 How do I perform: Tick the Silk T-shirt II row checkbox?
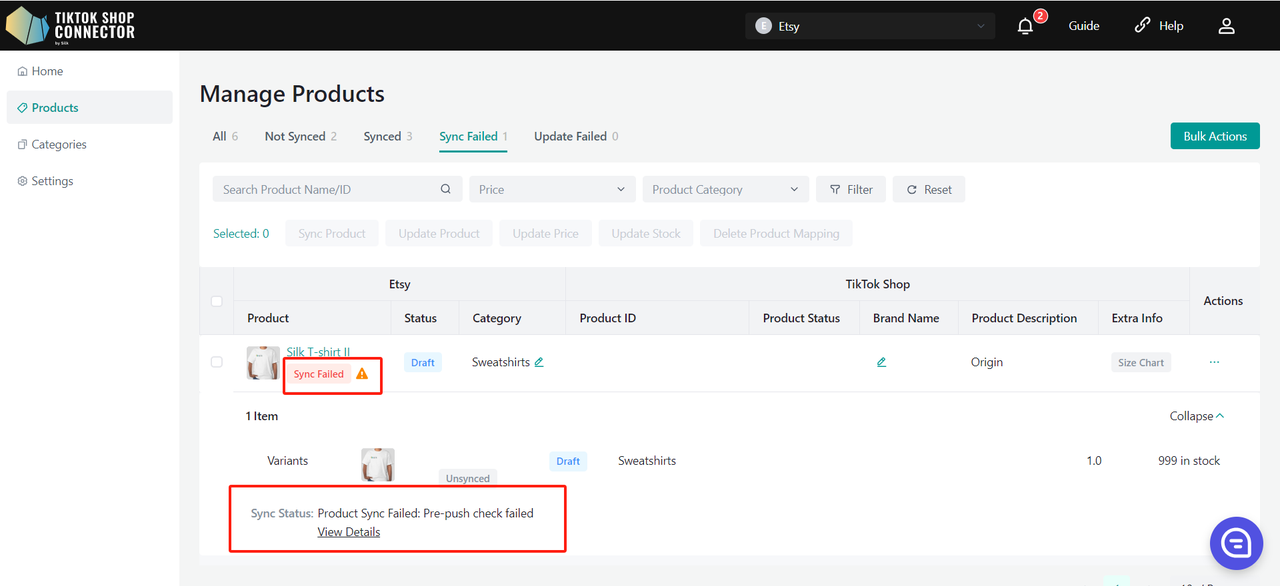tap(217, 362)
